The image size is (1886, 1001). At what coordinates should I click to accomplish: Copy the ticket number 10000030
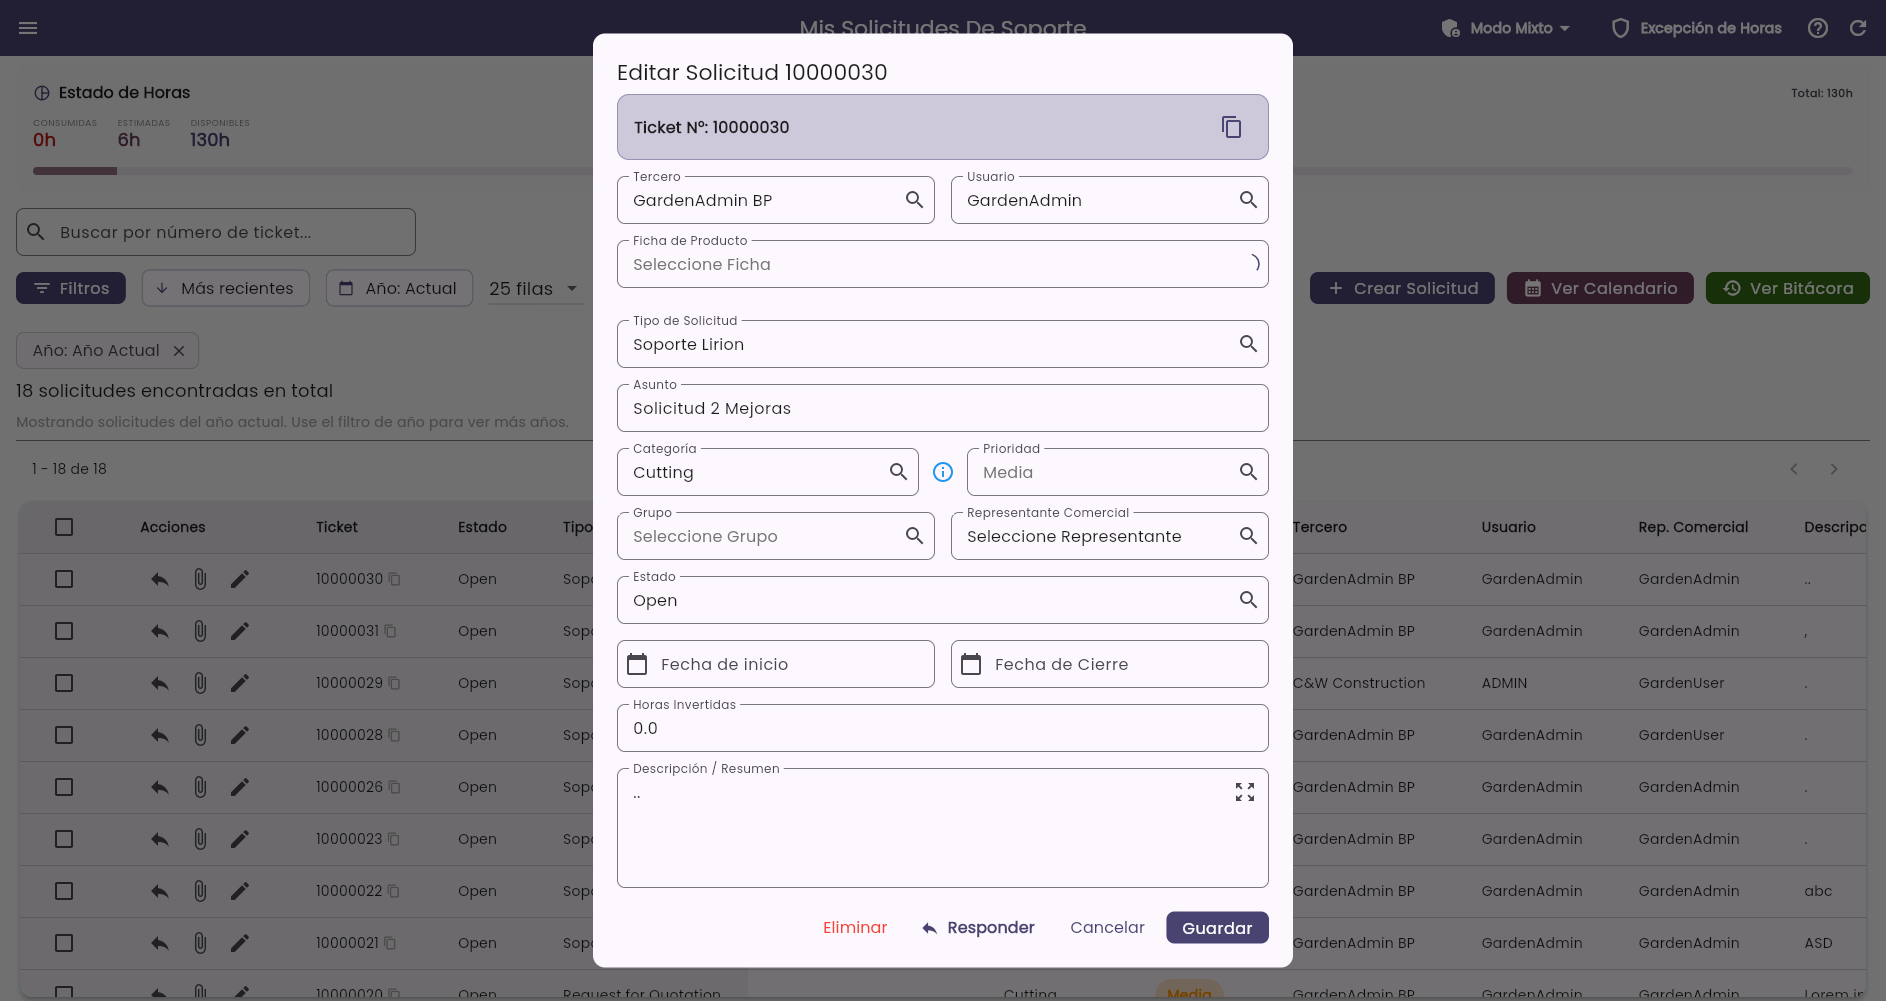pos(1231,127)
